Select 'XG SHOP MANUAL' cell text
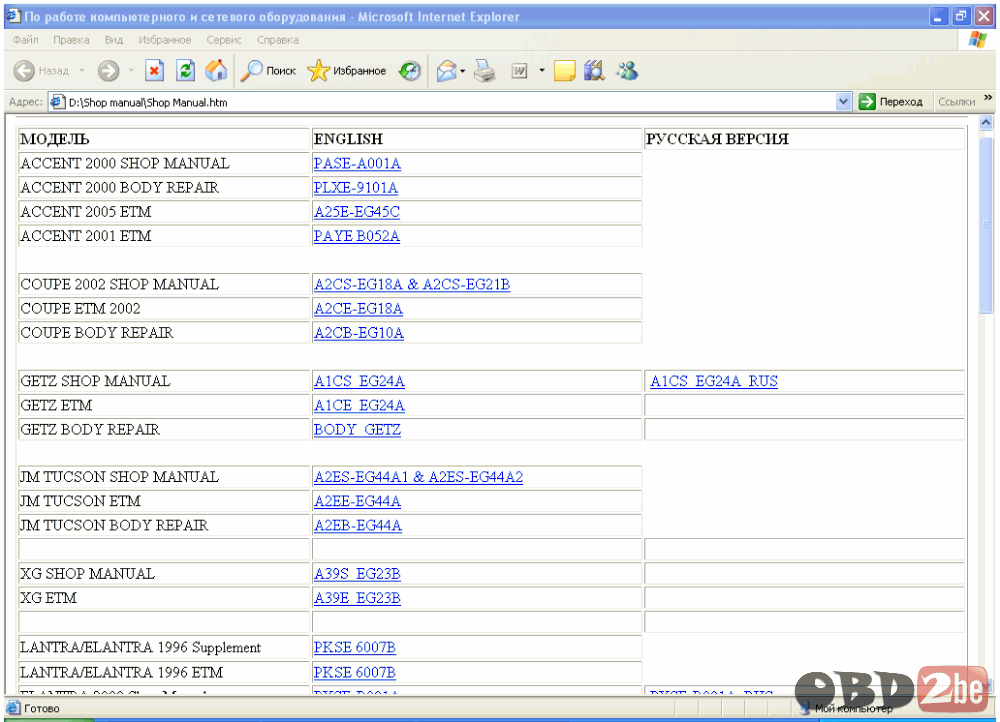Viewport: 1000px width, 722px height. (x=87, y=574)
